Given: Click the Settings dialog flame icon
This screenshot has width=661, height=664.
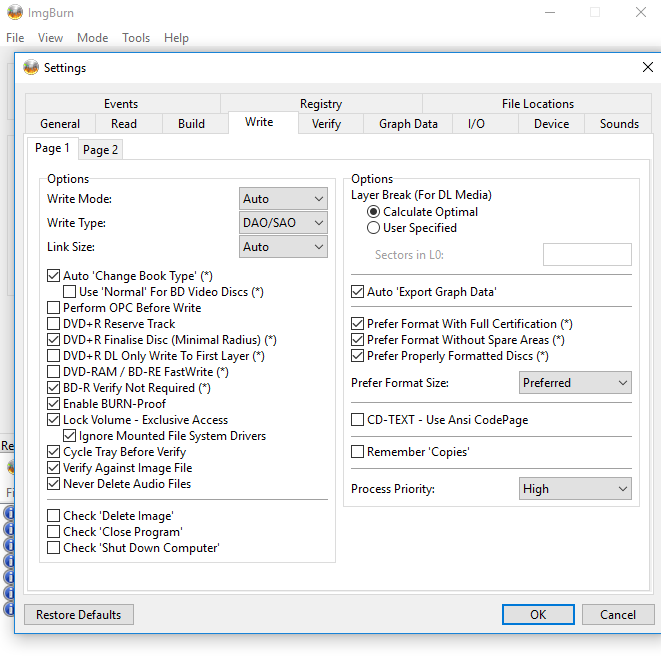Looking at the screenshot, I should [31, 68].
